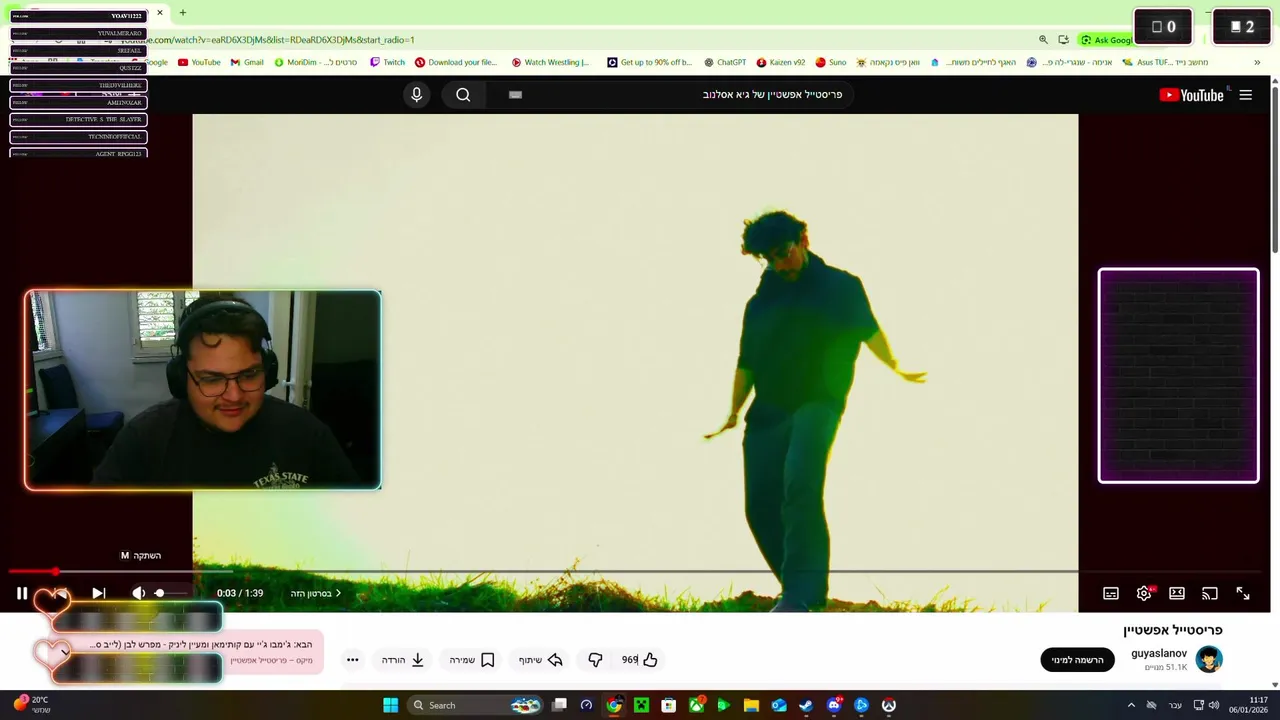Image resolution: width=1280 pixels, height=720 pixels.
Task: Open the guyaslanov channel name
Action: click(1159, 653)
